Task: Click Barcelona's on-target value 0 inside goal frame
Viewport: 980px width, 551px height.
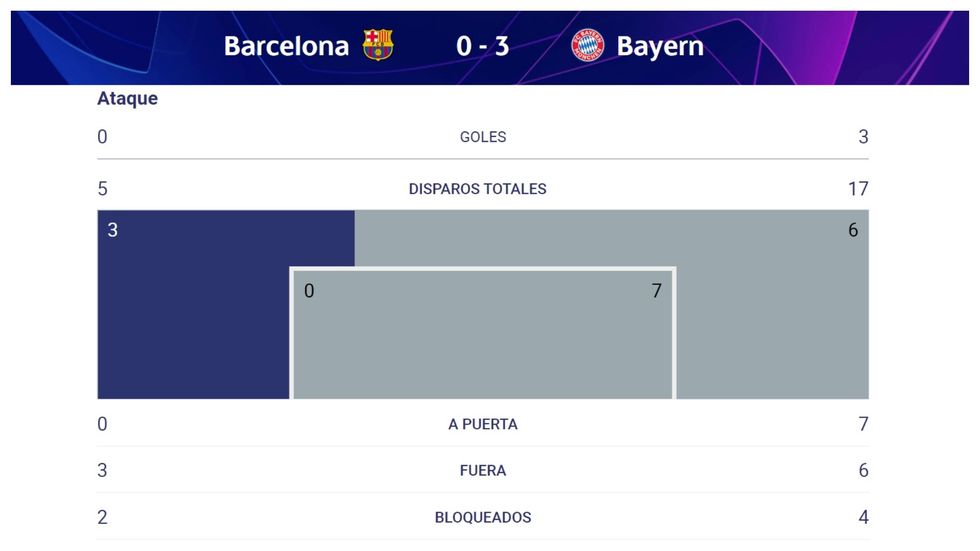Action: [x=309, y=291]
